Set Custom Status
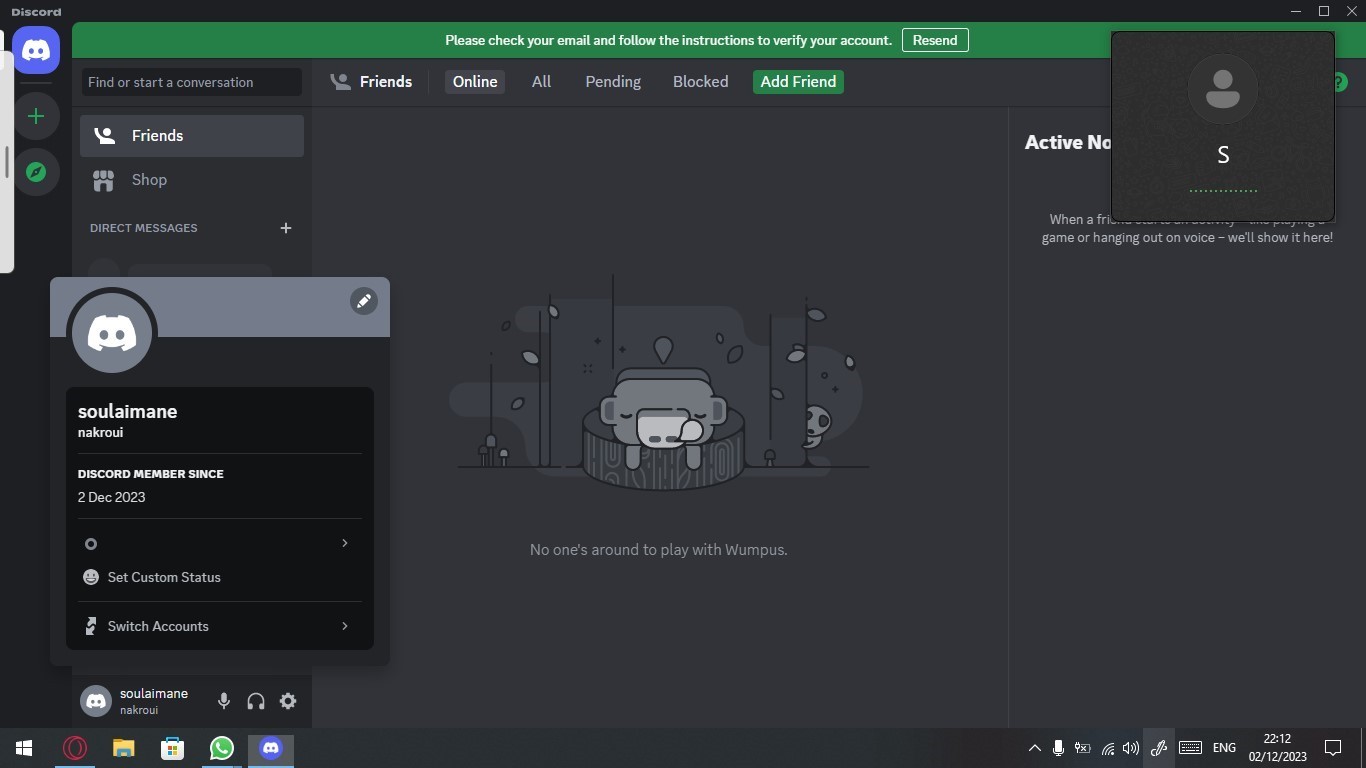1366x768 pixels. coord(220,577)
